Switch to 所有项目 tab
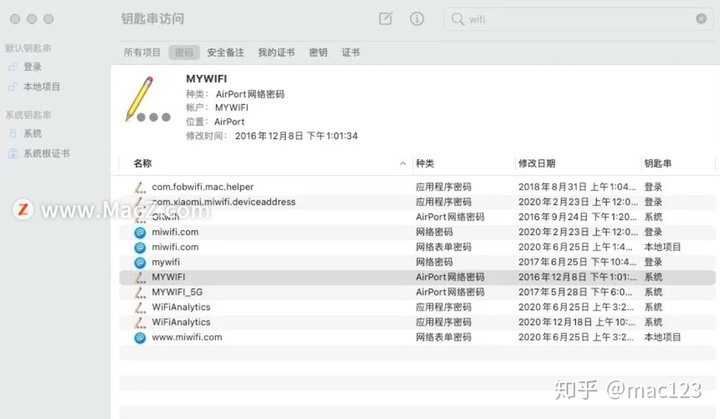The width and height of the screenshot is (720, 419). [142, 52]
